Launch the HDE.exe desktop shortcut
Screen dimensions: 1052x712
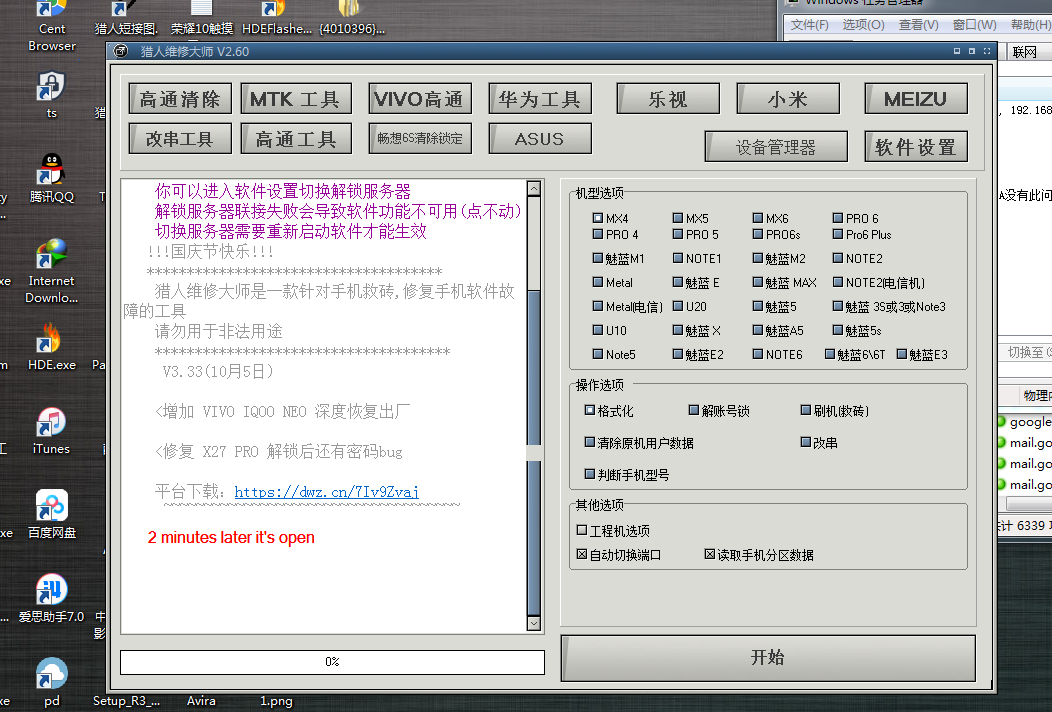pyautogui.click(x=52, y=346)
